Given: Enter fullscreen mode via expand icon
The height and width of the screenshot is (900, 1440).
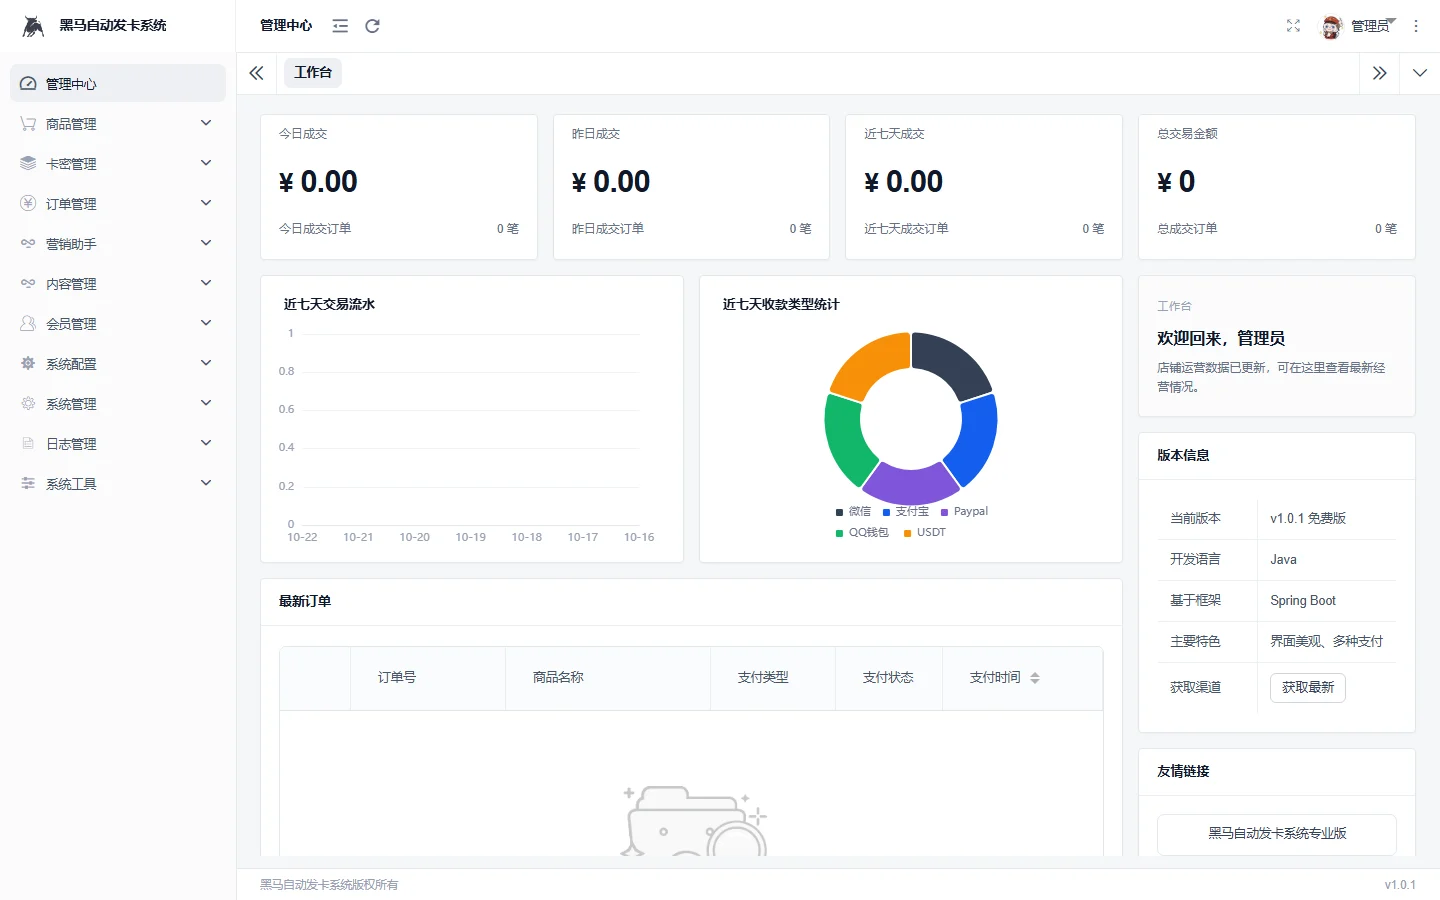Looking at the screenshot, I should [x=1293, y=26].
